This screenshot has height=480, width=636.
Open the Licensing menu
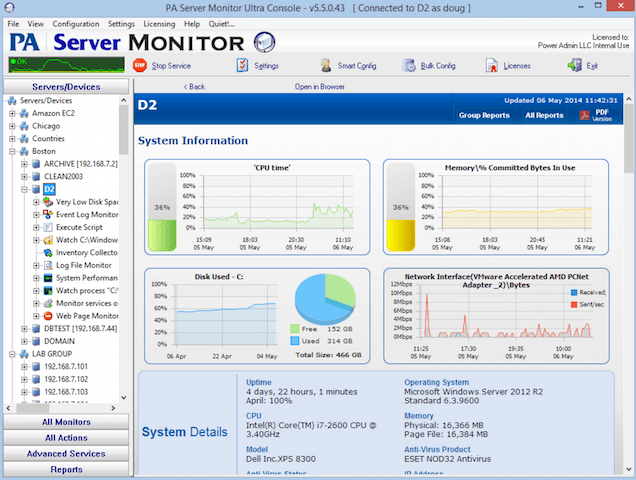159,24
